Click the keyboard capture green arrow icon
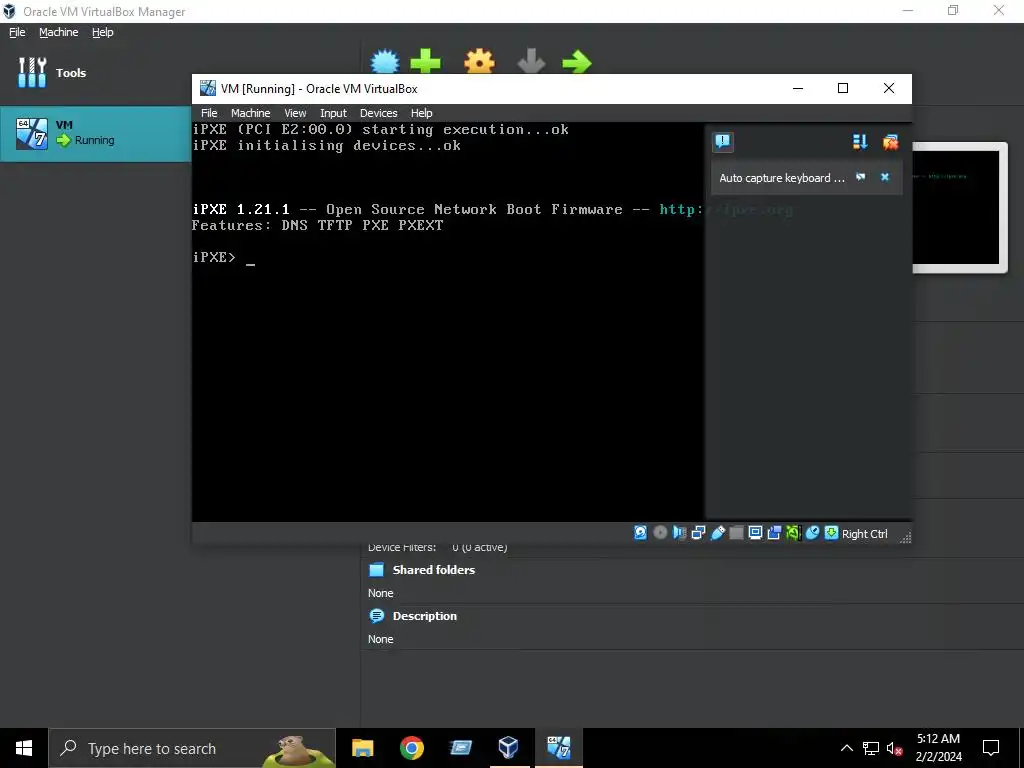Viewport: 1024px width, 768px height. coord(831,533)
